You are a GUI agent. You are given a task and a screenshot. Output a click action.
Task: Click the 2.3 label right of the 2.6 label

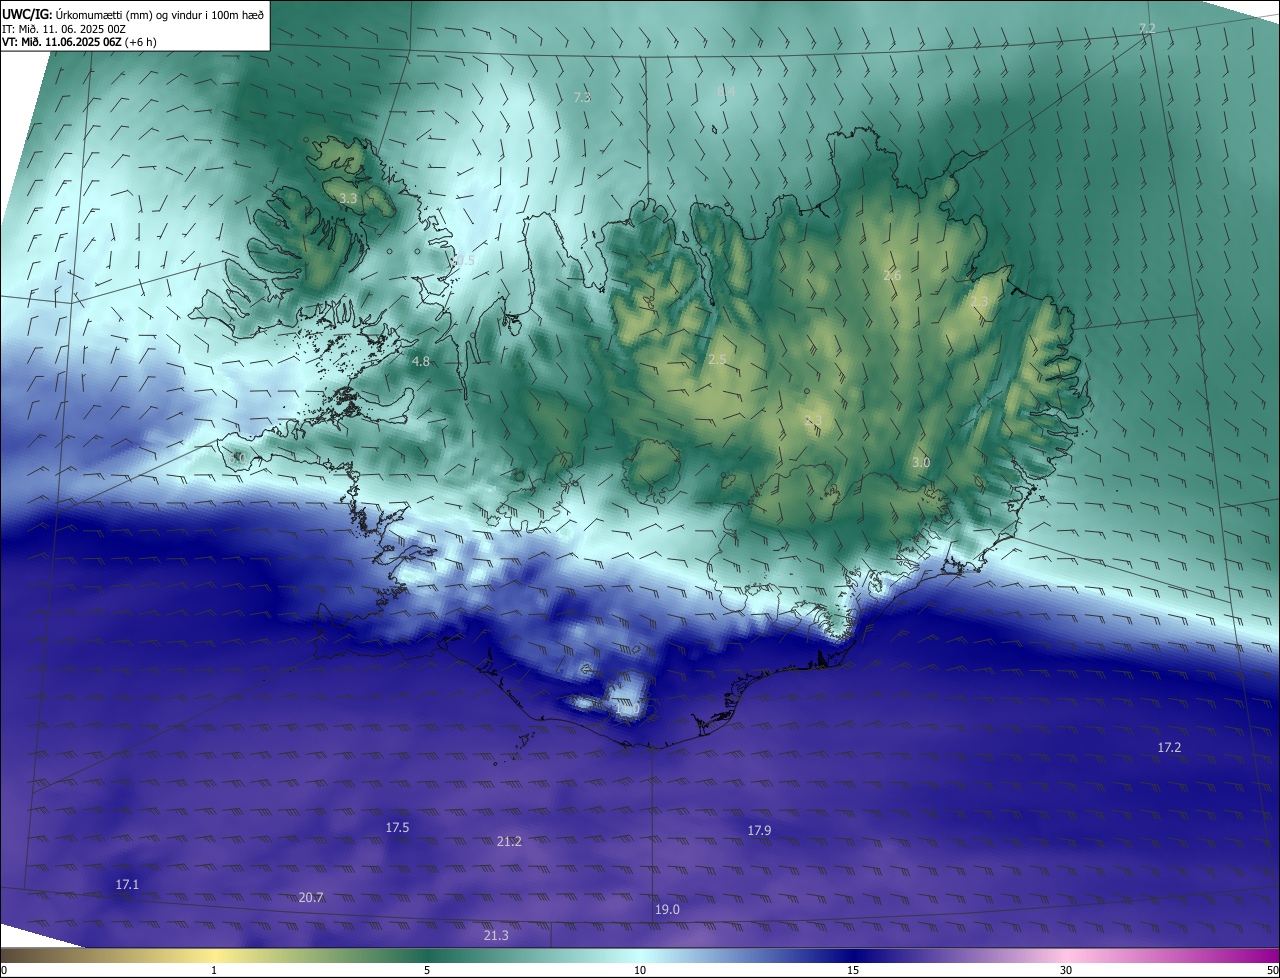[979, 301]
